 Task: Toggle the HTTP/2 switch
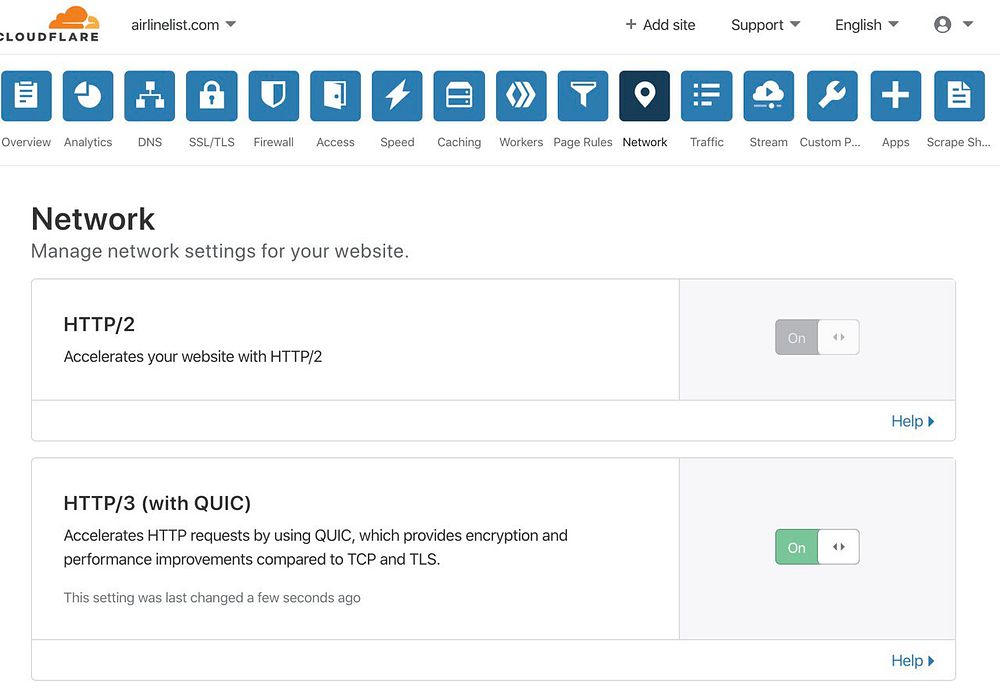[x=817, y=337]
